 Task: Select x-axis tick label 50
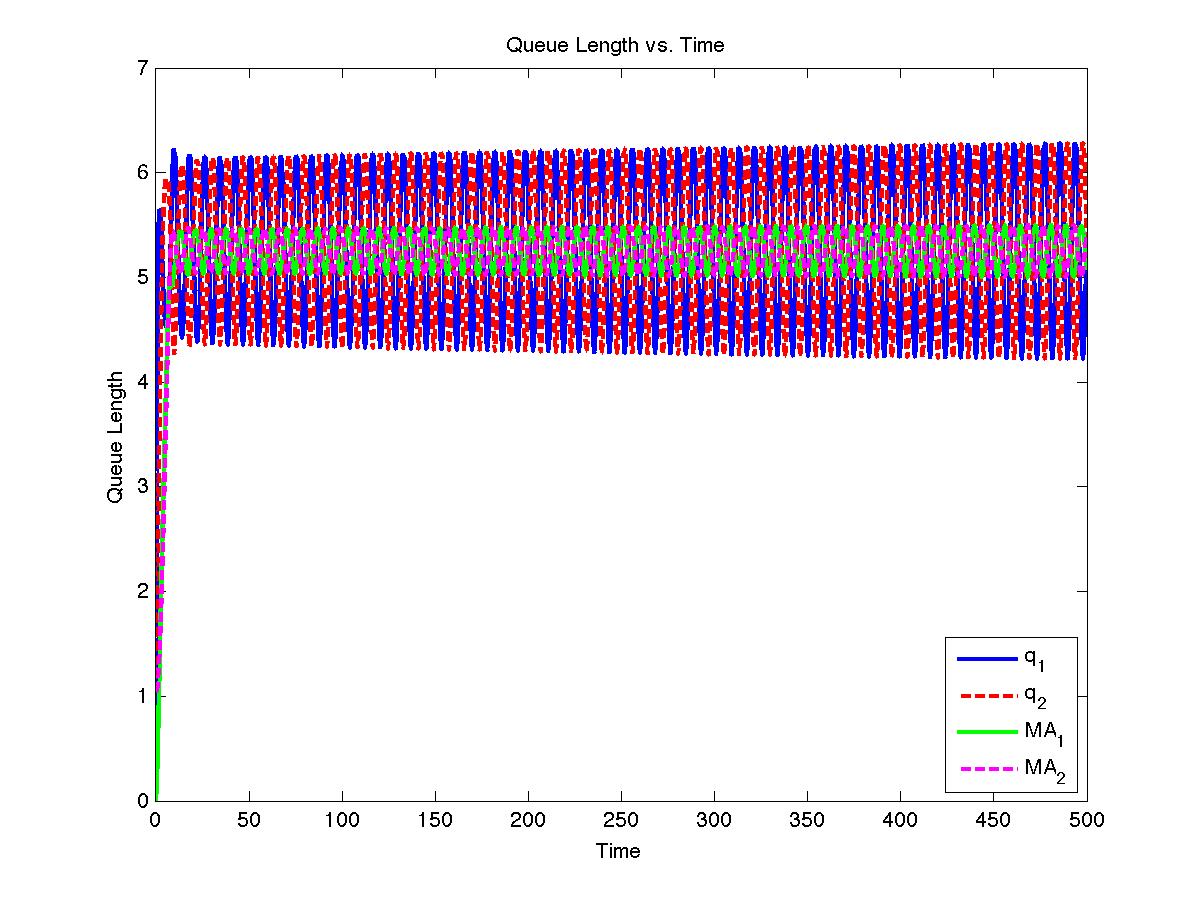(248, 819)
